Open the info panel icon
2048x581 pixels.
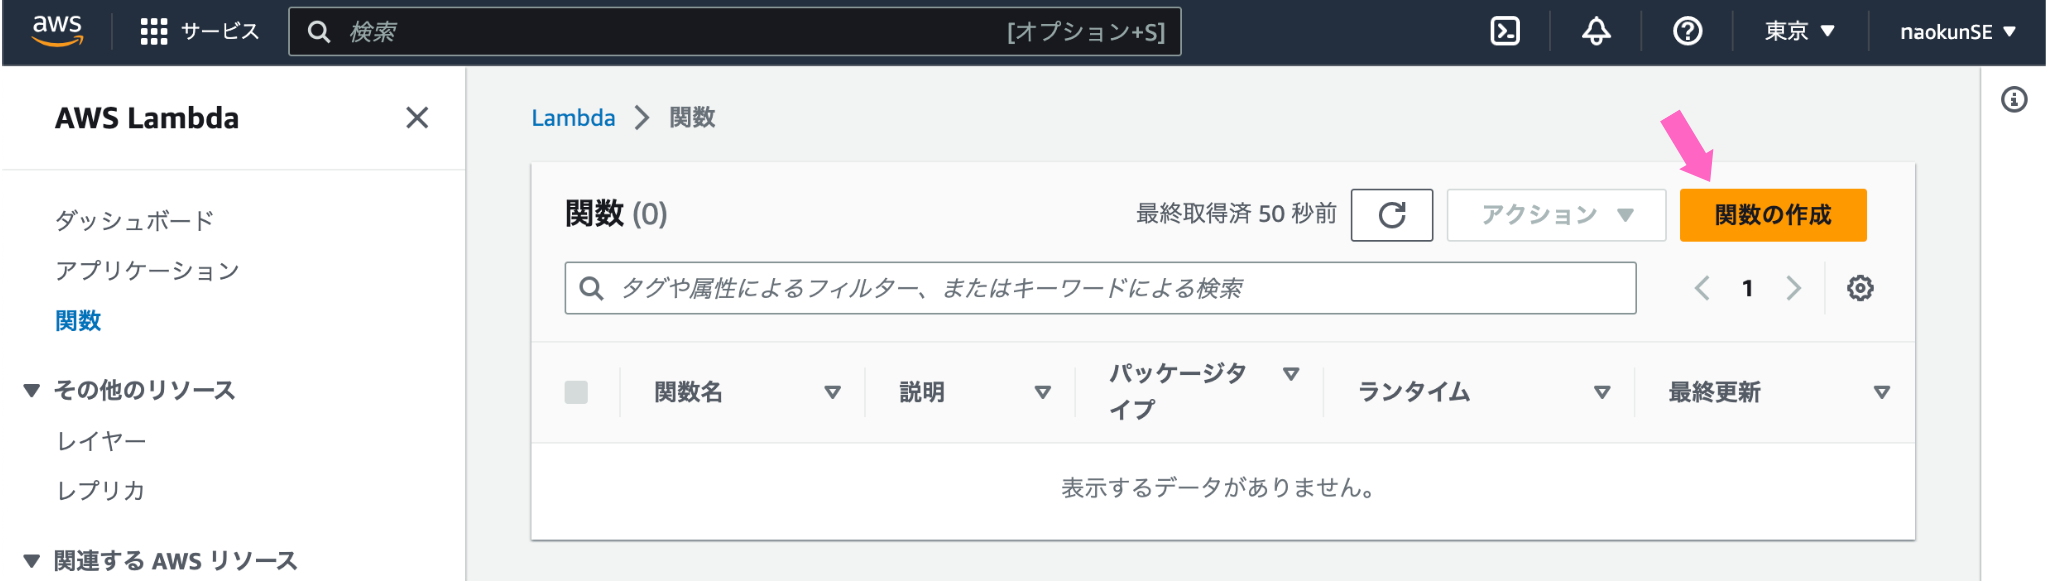pos(2014,100)
